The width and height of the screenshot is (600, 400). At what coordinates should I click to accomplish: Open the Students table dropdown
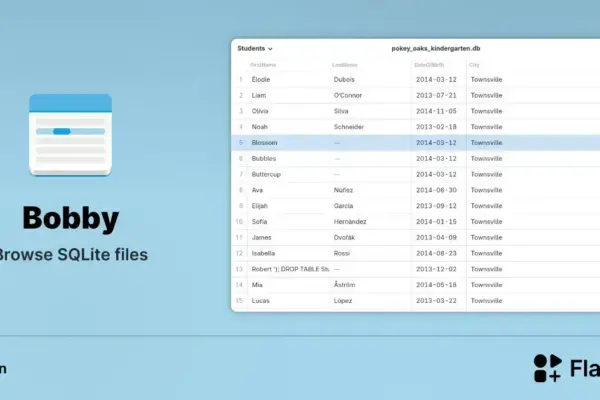pos(254,49)
